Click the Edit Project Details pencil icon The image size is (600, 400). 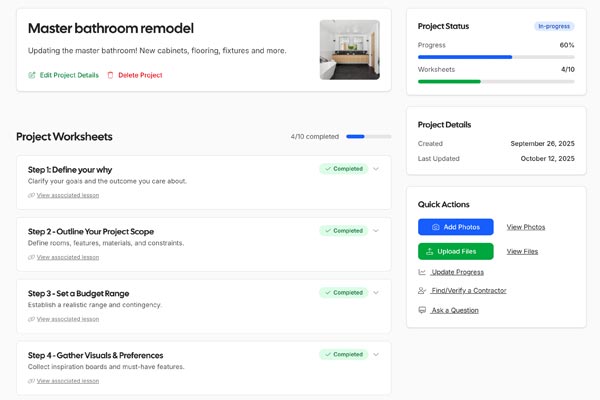[32, 75]
